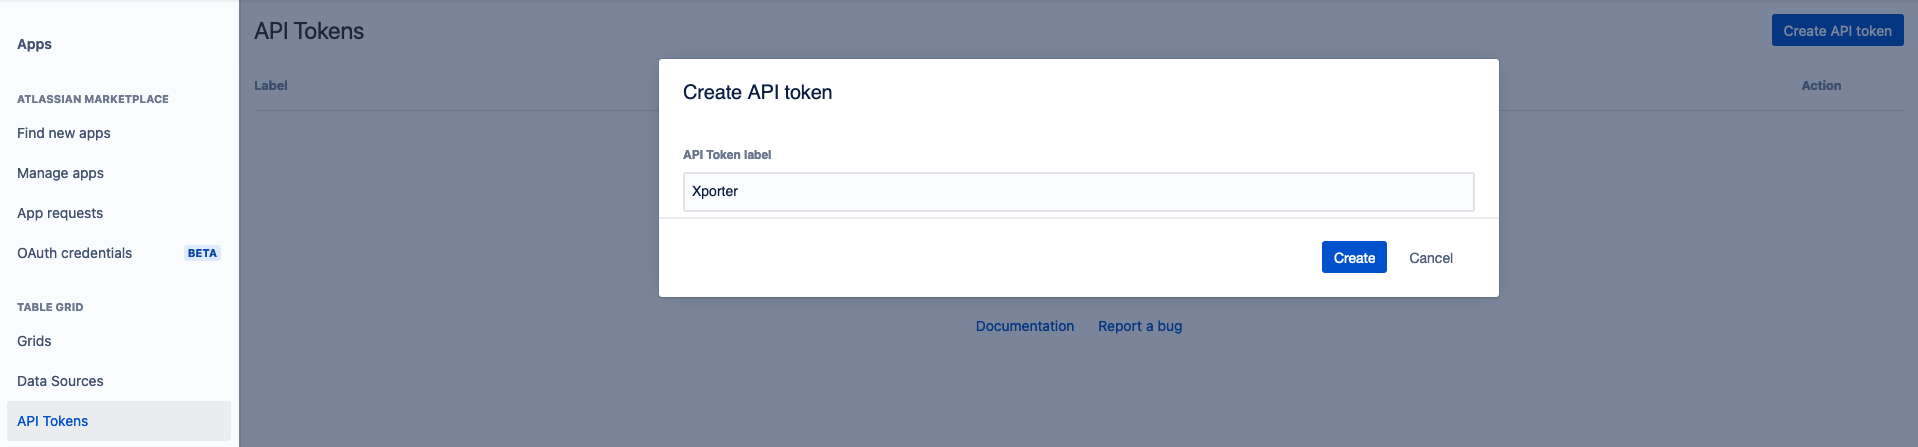Image resolution: width=1918 pixels, height=447 pixels.
Task: Click the BETA badge
Action: tap(202, 253)
